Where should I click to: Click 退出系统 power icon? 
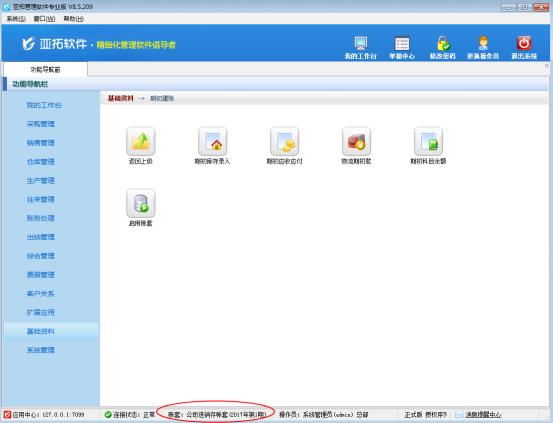click(x=524, y=48)
